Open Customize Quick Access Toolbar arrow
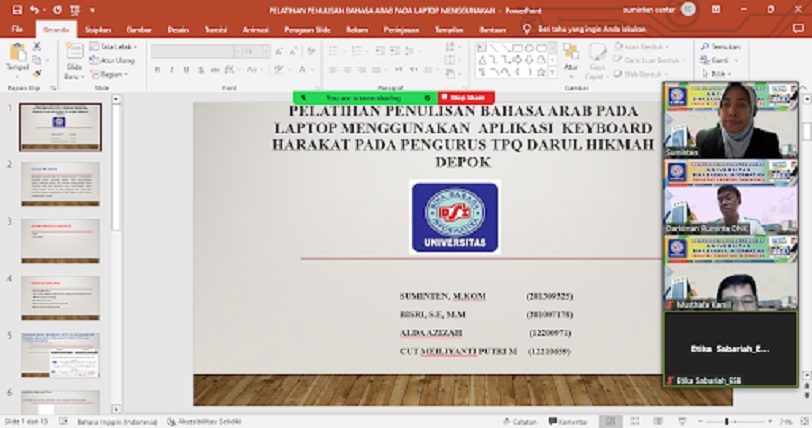The height and width of the screenshot is (428, 812). (92, 10)
